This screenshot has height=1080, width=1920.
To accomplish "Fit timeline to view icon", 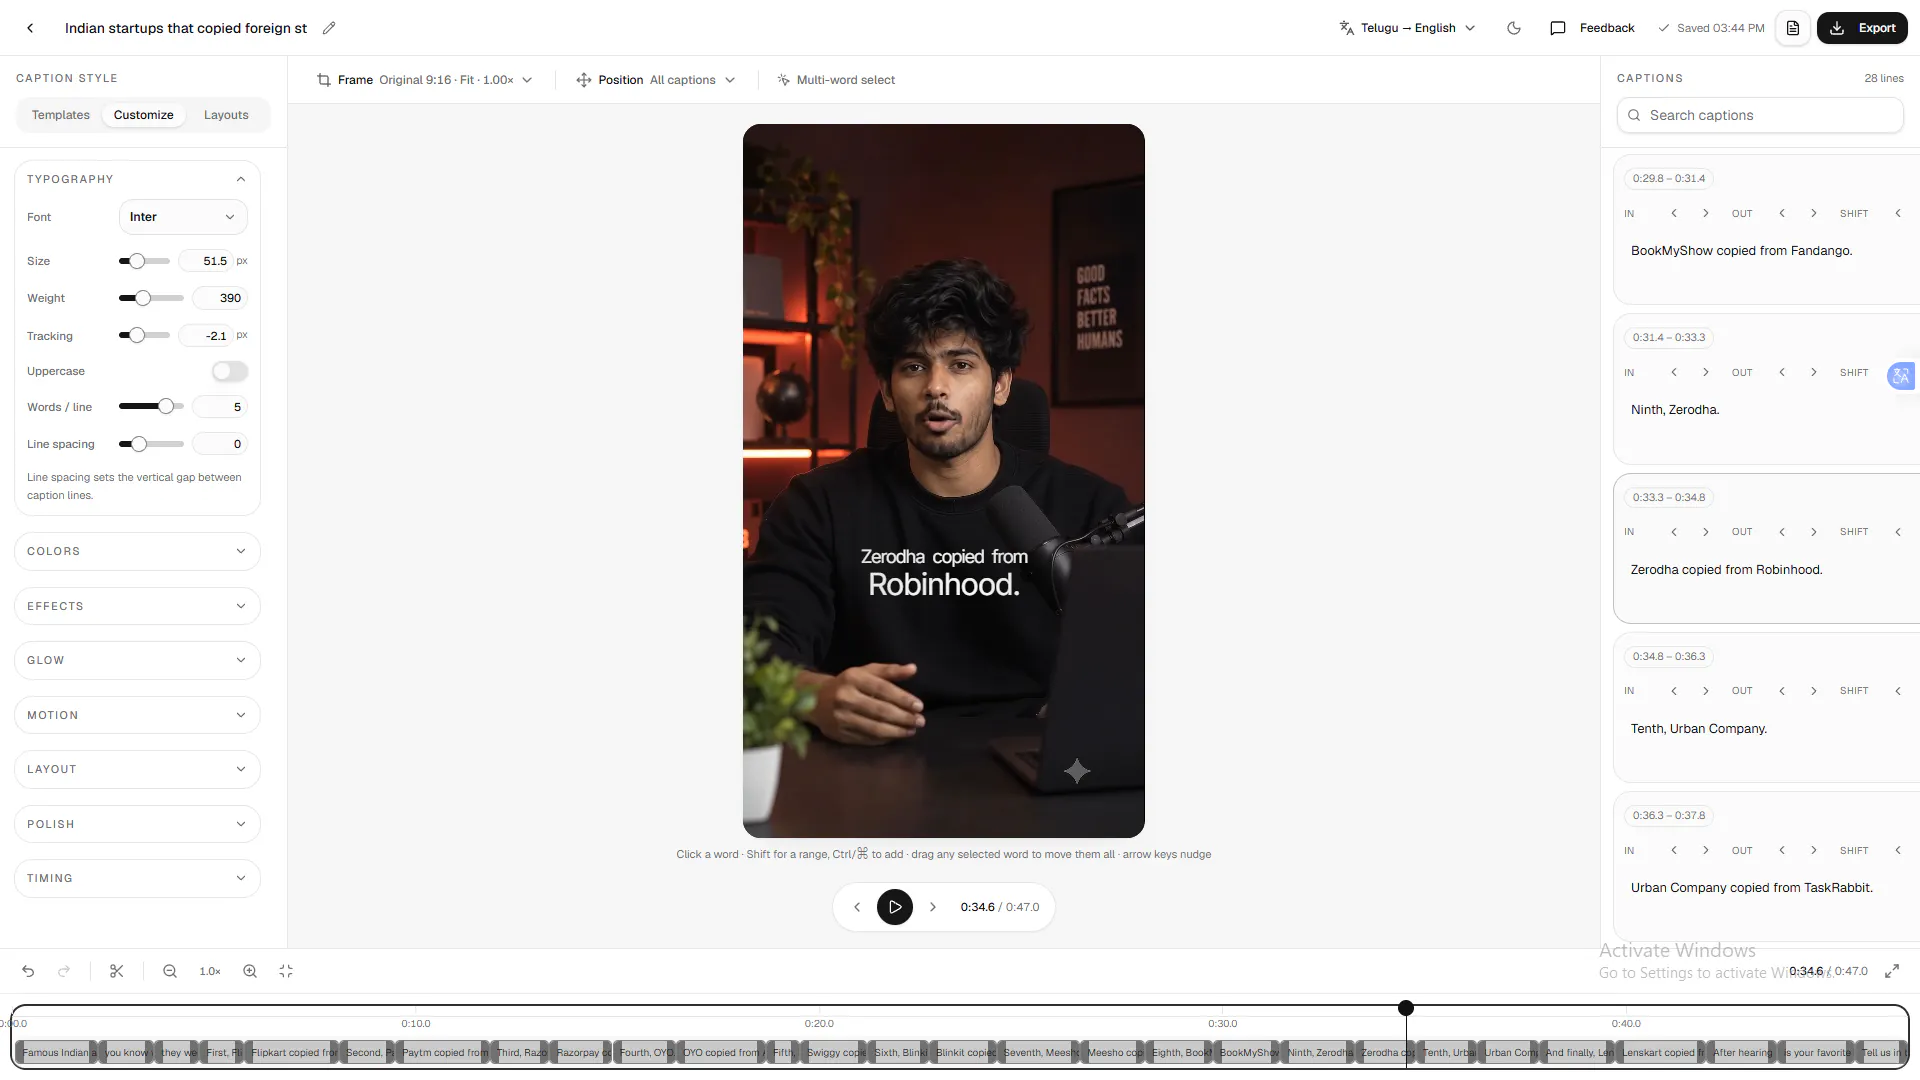I will [x=286, y=971].
